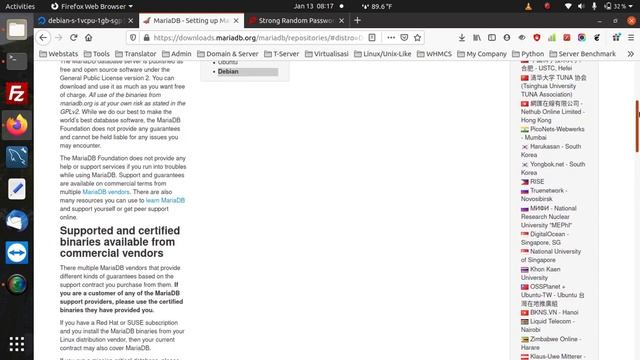Launch TeamViewer from the dock
Viewport: 640px width, 360px height.
17,253
